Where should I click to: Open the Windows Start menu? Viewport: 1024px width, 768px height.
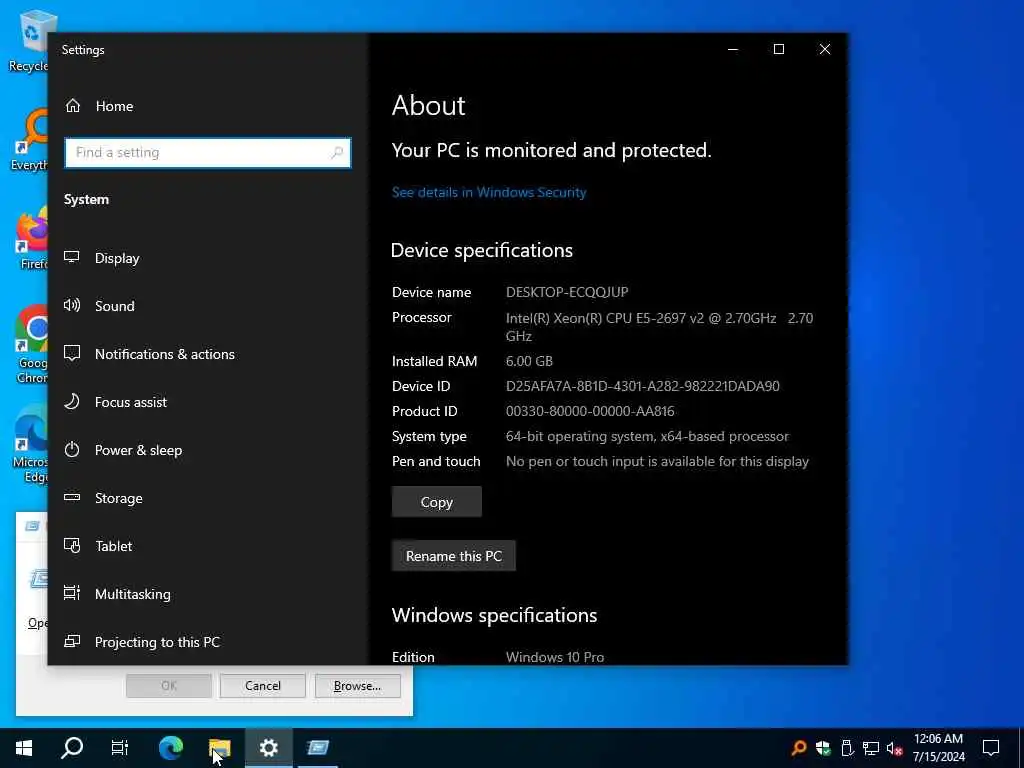tap(24, 748)
